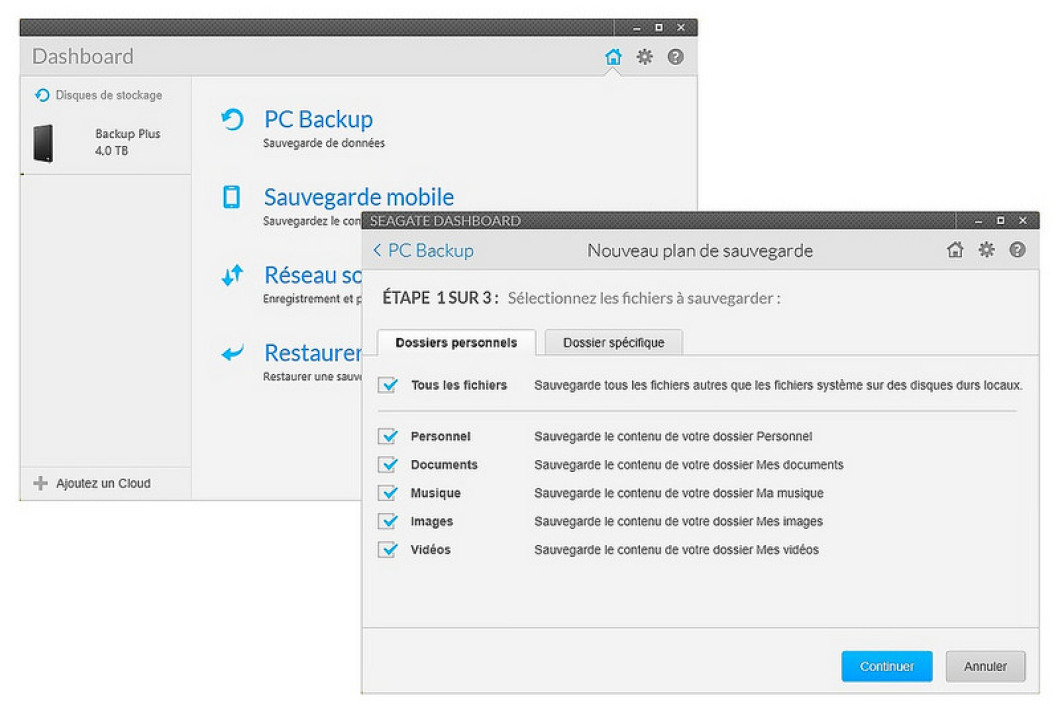The height and width of the screenshot is (708, 1060).
Task: Open Sauvegarde mobile heading in Dashboard
Action: [x=359, y=197]
